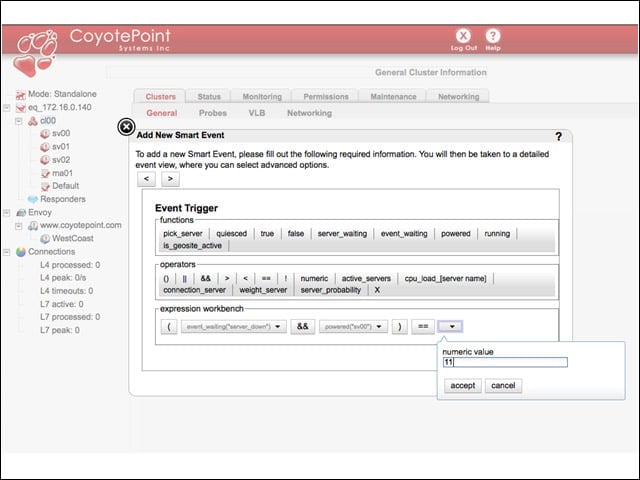Open event_waiting("server_down") dropdown in workbench
The width and height of the screenshot is (640, 480).
coord(234,327)
